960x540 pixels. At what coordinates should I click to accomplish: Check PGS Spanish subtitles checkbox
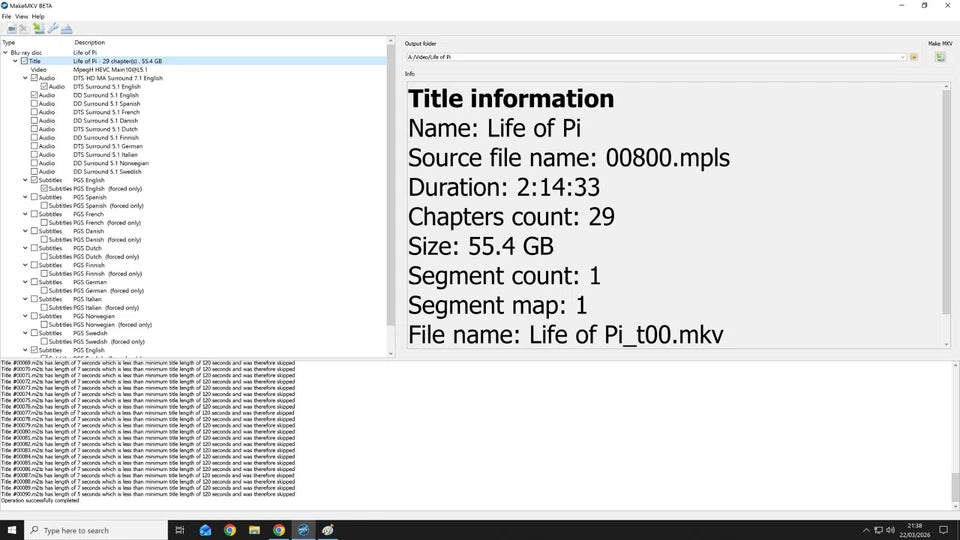(34, 197)
